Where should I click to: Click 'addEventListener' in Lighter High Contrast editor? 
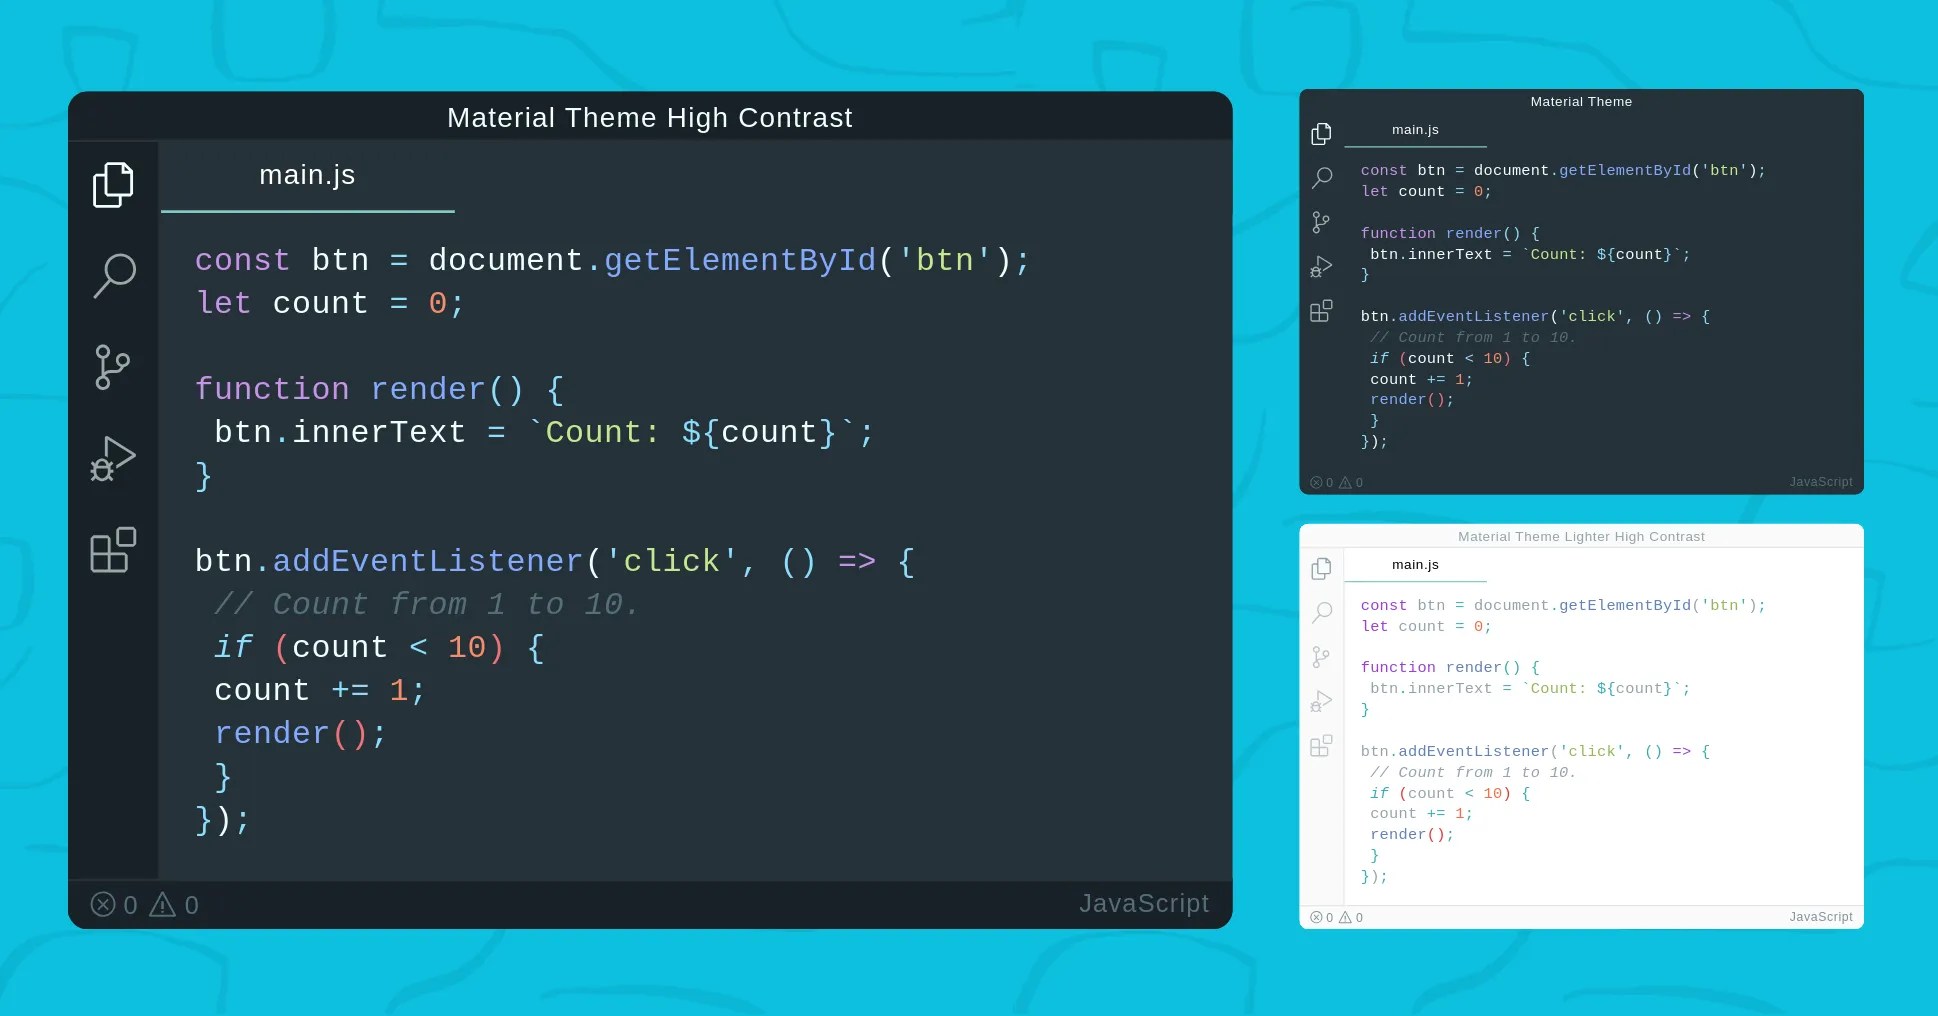pyautogui.click(x=1474, y=752)
